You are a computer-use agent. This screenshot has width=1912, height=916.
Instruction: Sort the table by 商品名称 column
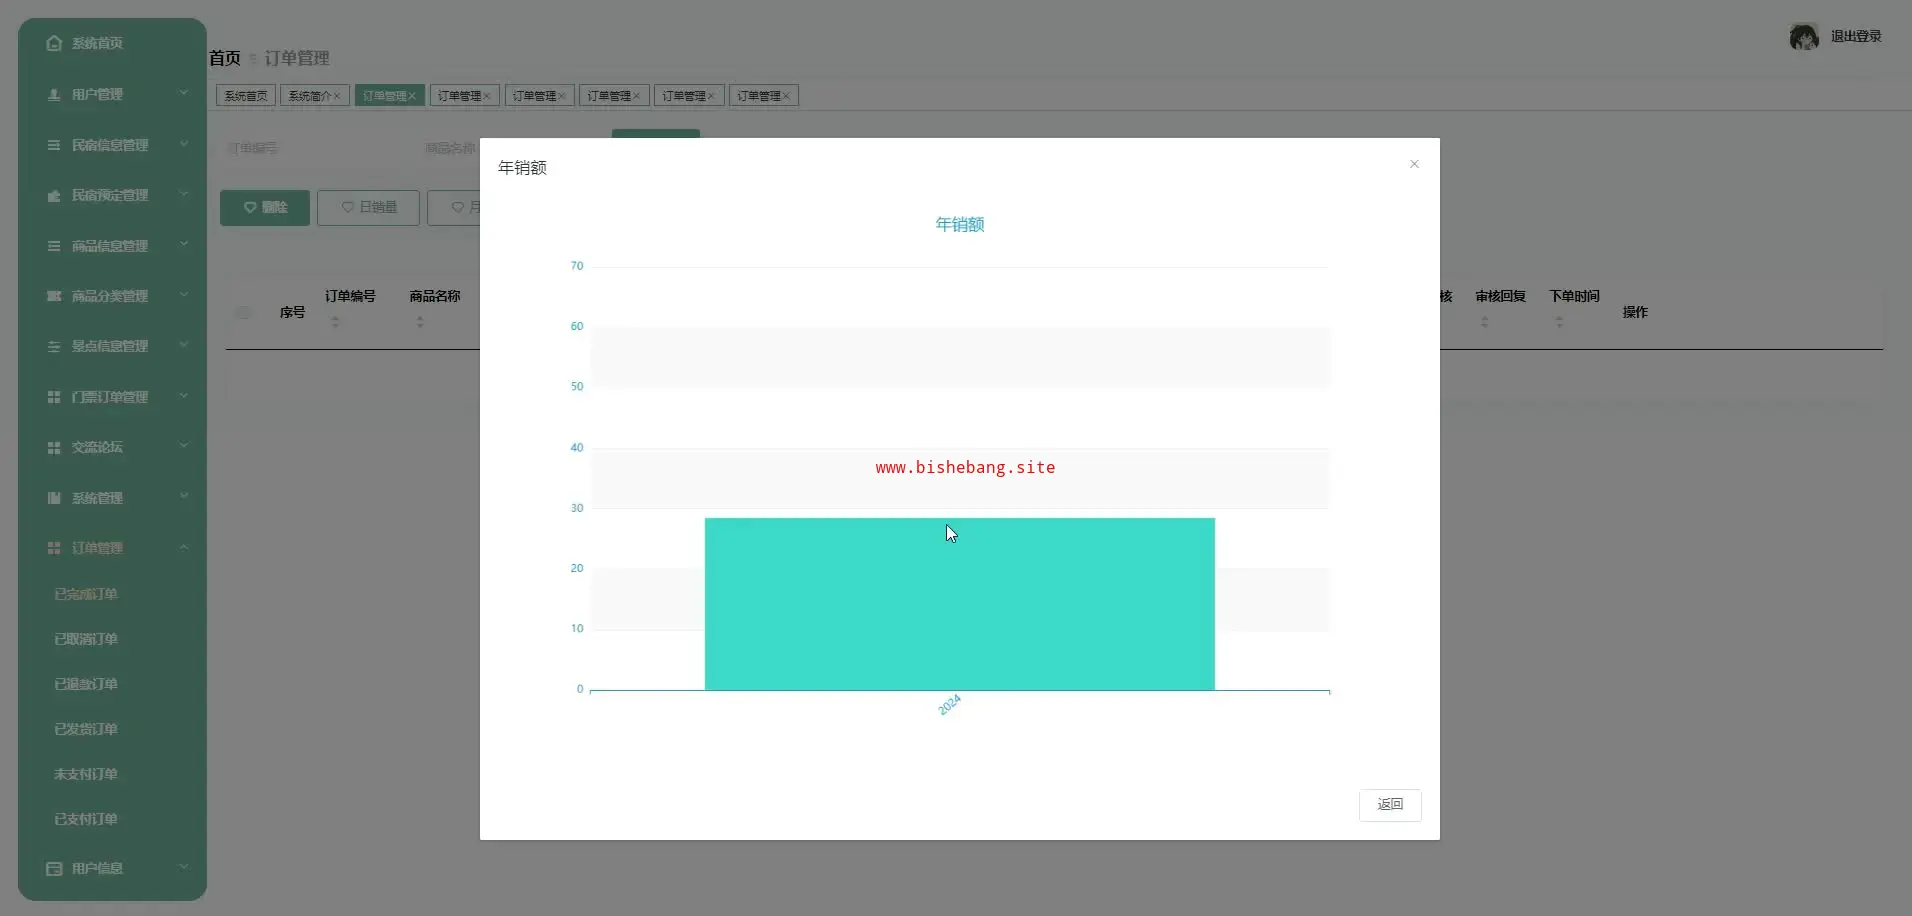(420, 322)
